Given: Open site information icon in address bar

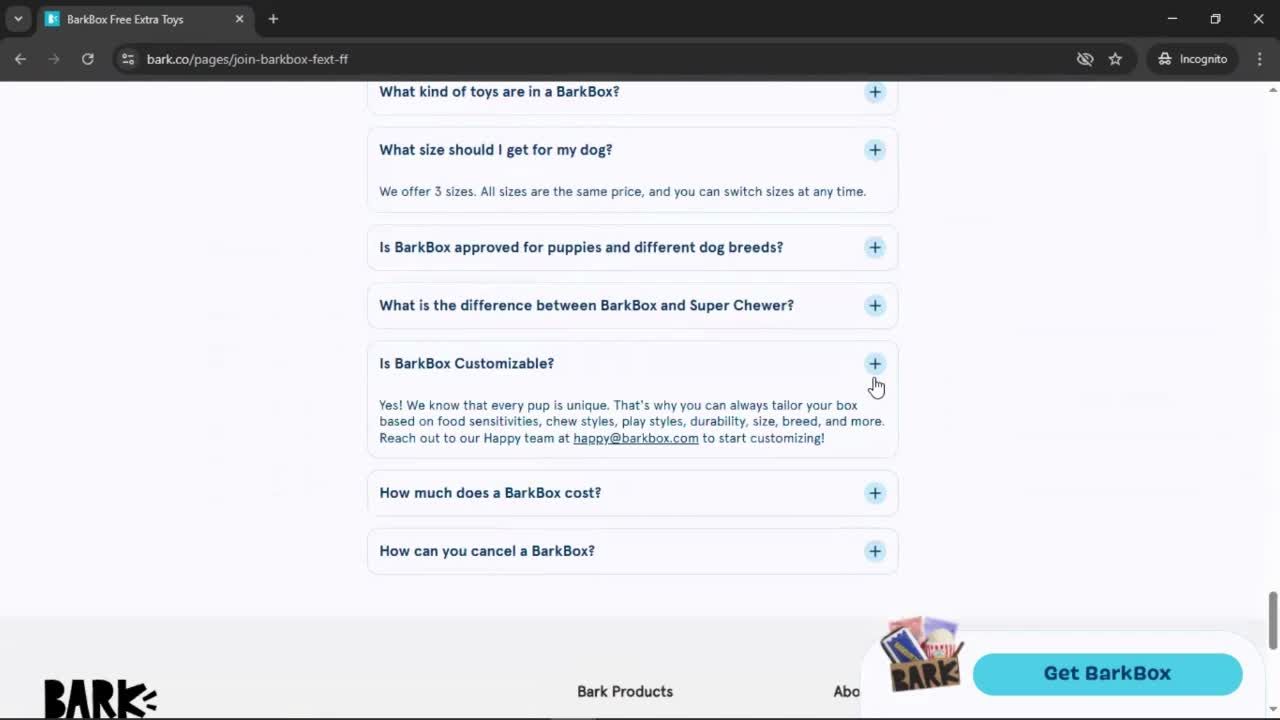Looking at the screenshot, I should point(127,59).
